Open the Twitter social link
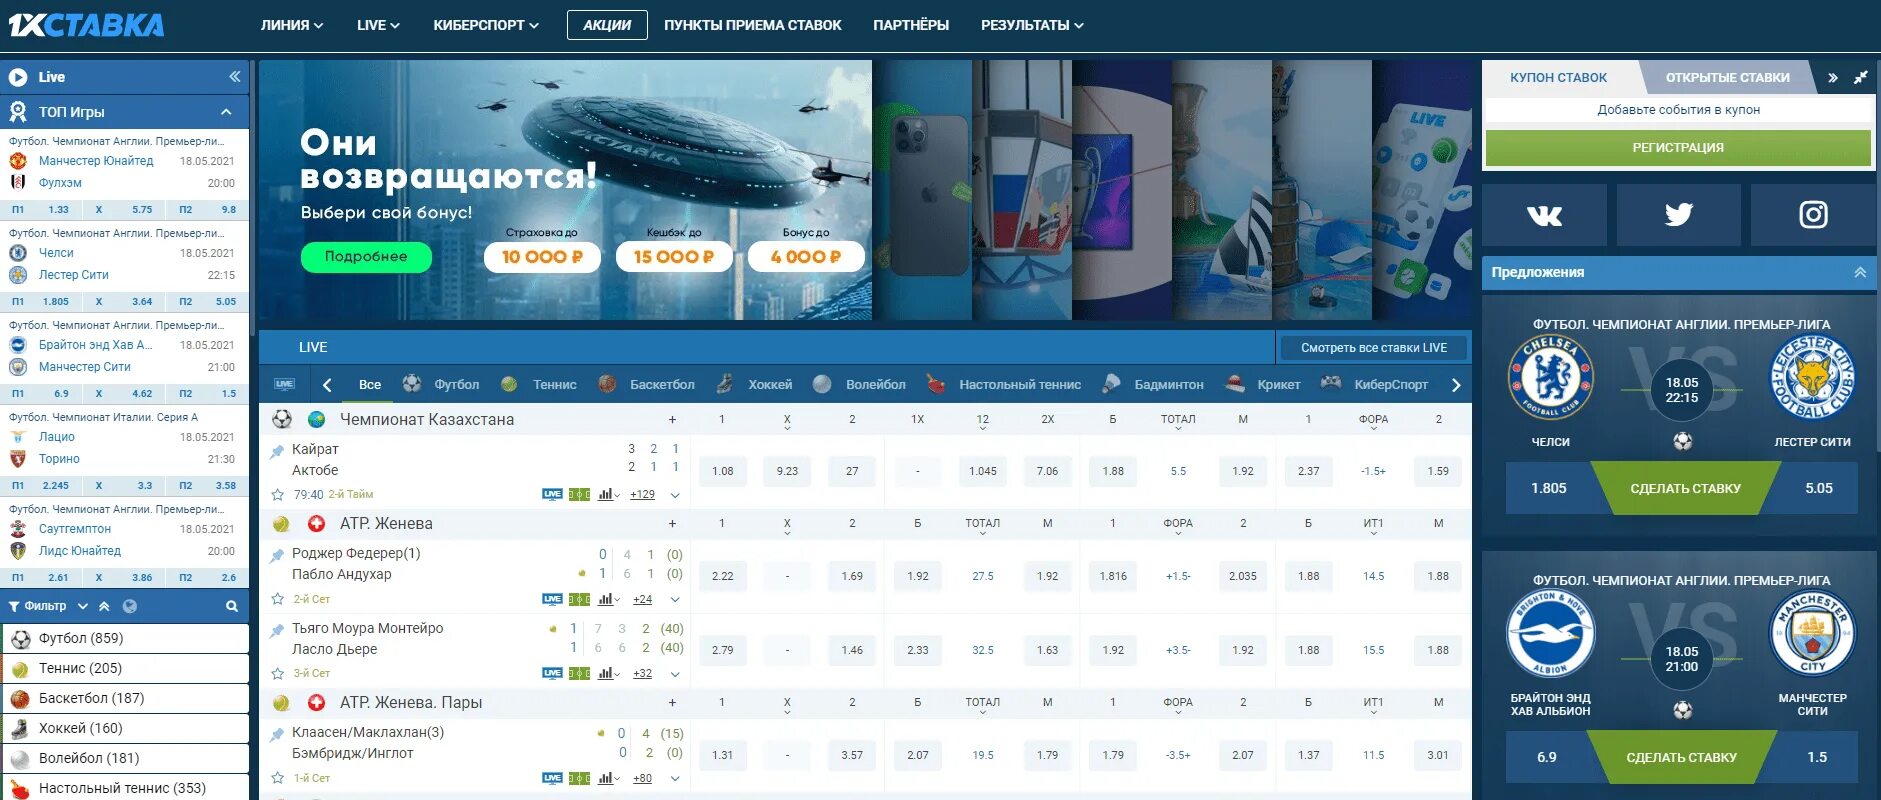This screenshot has width=1881, height=800. click(x=1678, y=215)
